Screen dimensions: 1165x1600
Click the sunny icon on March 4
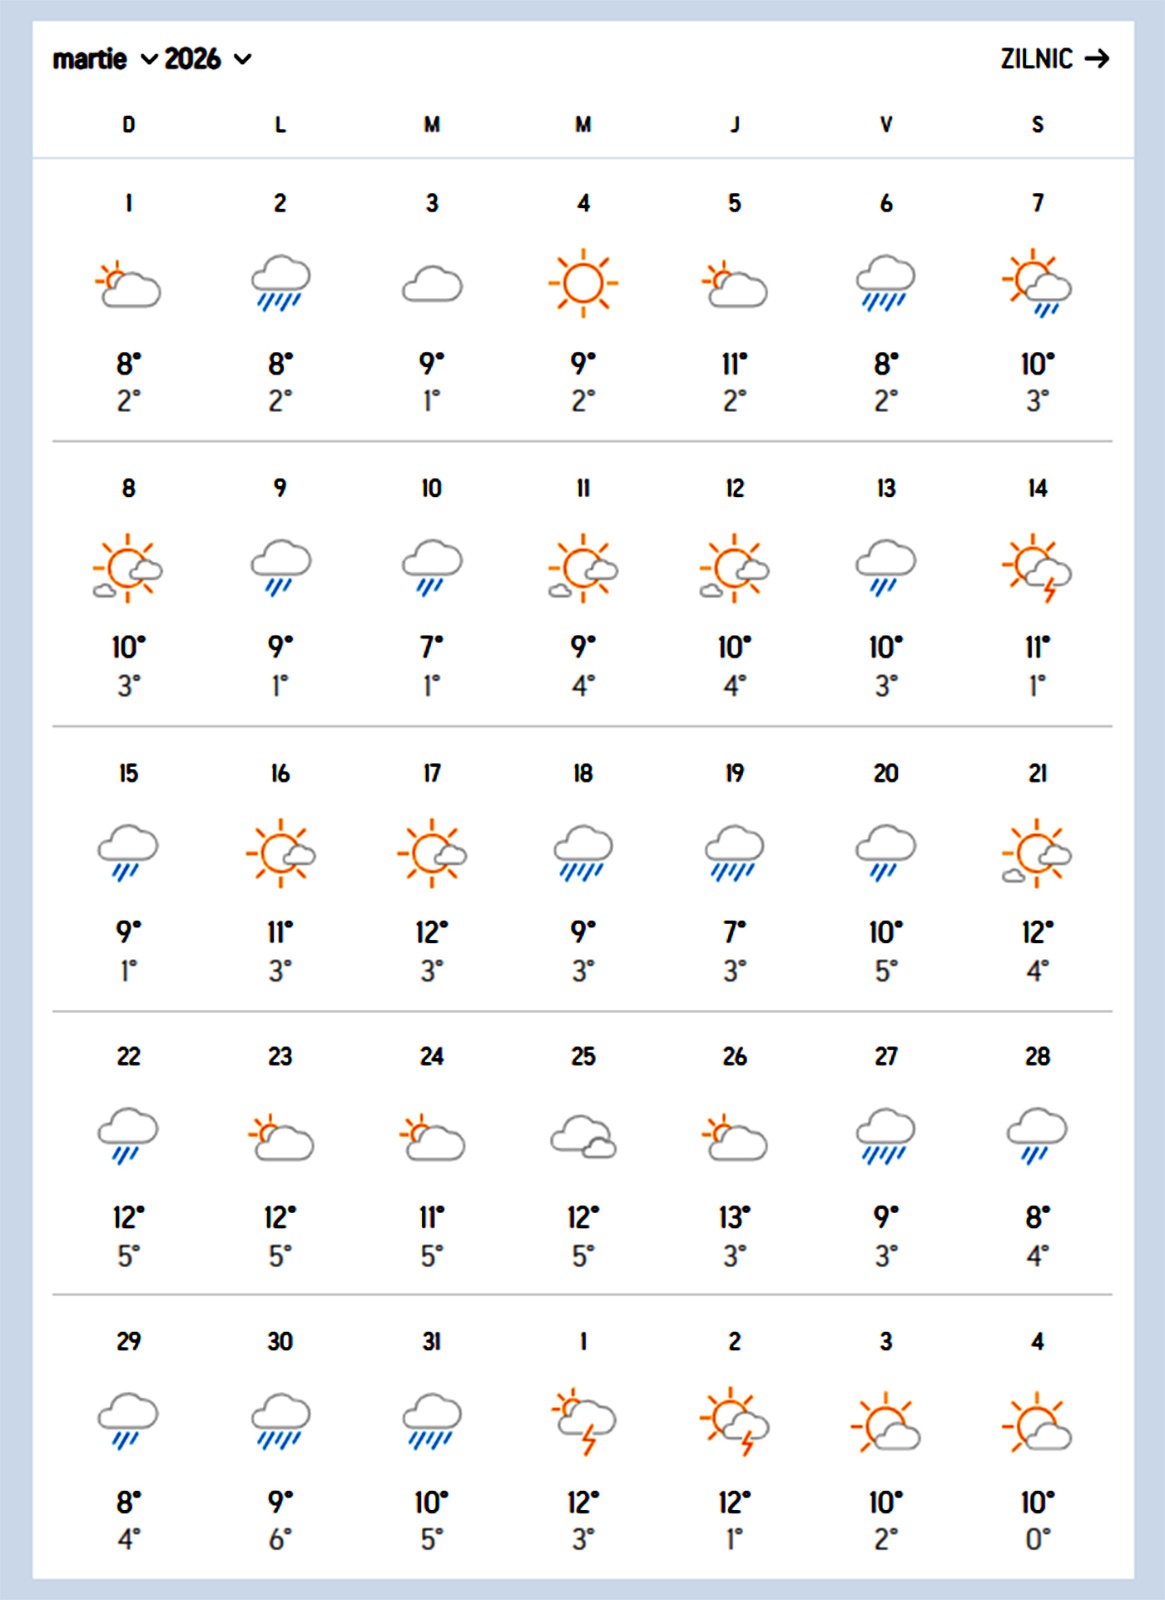coord(583,283)
